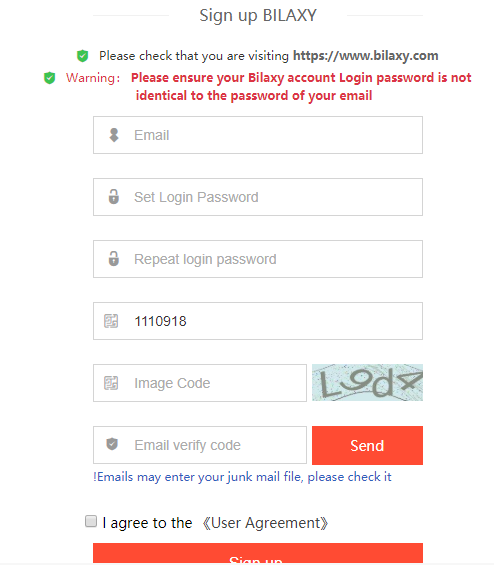Image resolution: width=494 pixels, height=565 pixels.
Task: Refresh the captcha image
Action: point(367,382)
